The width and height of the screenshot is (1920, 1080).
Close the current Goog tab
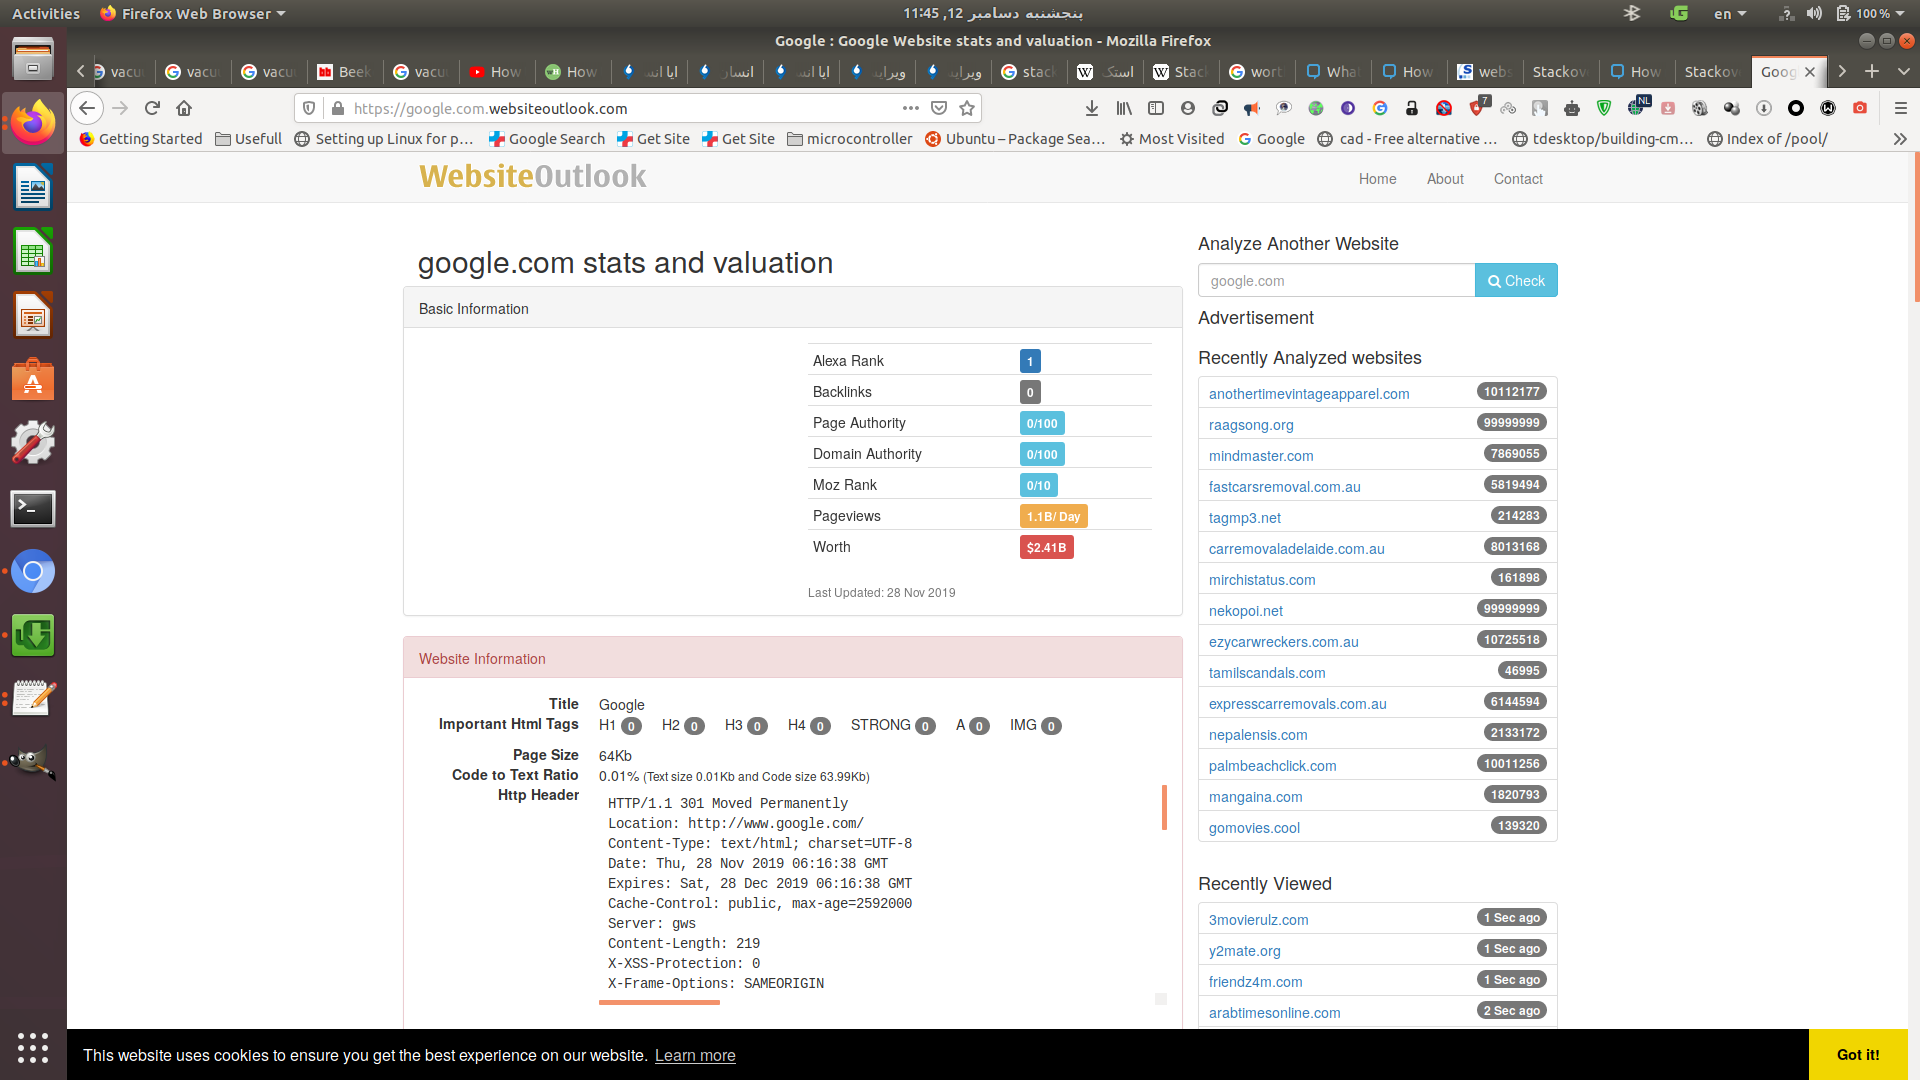[1810, 72]
